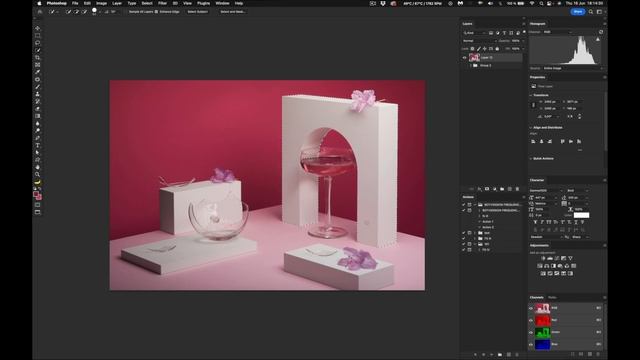Click Faux Bold in Character panel
Image resolution: width=640 pixels, height=360 pixels.
[x=535, y=222]
